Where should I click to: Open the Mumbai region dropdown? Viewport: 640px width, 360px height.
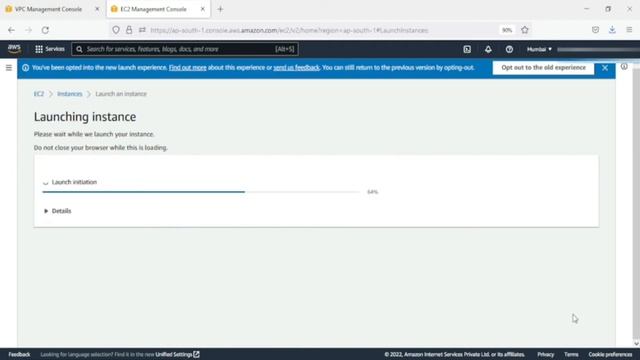(539, 49)
